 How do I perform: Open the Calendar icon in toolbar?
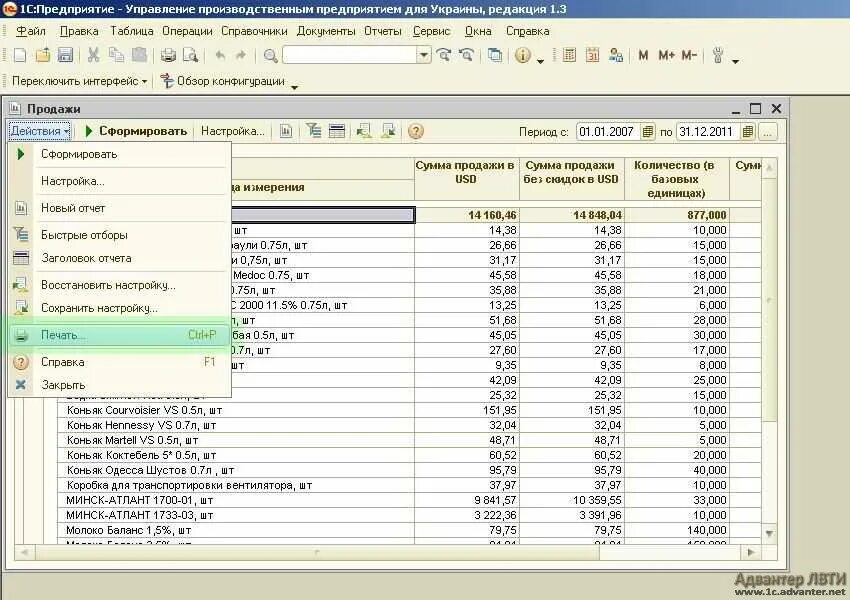[592, 55]
